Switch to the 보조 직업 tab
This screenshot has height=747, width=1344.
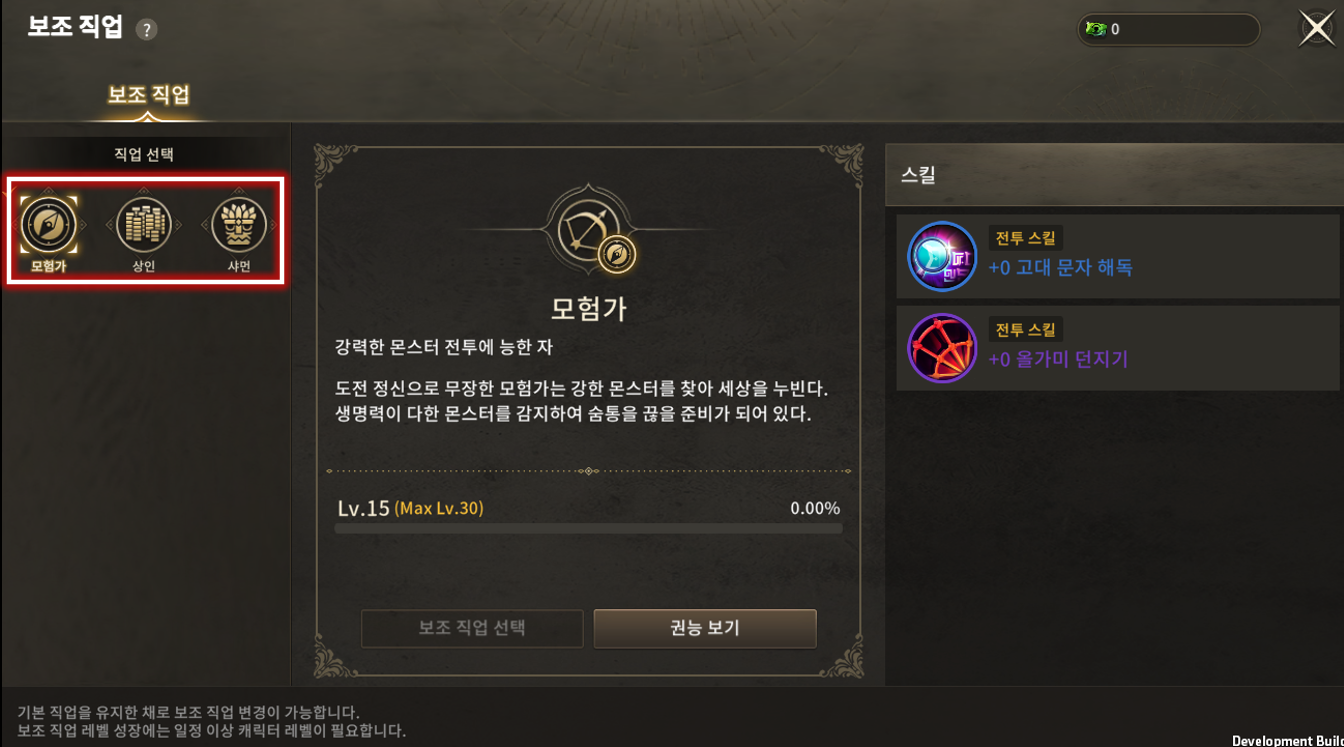click(x=148, y=95)
